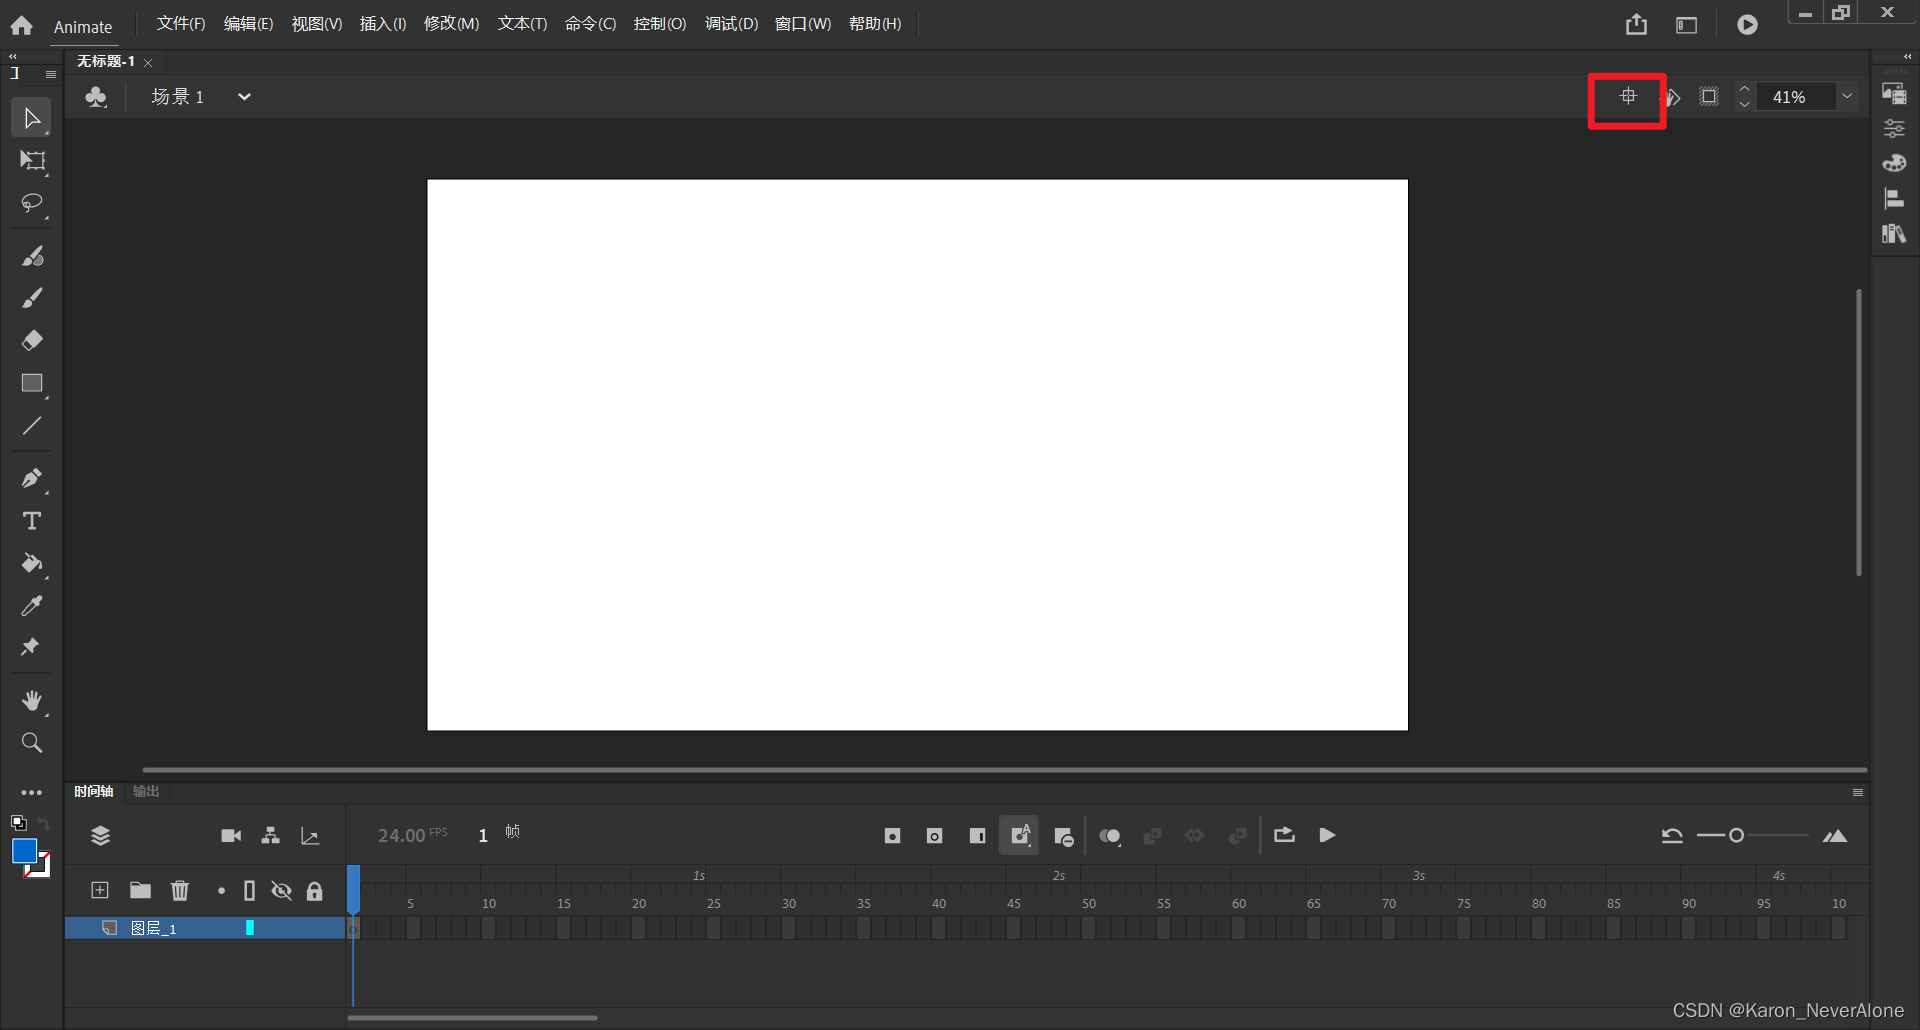This screenshot has height=1030, width=1920.
Task: Add a new layer
Action: tap(100, 891)
